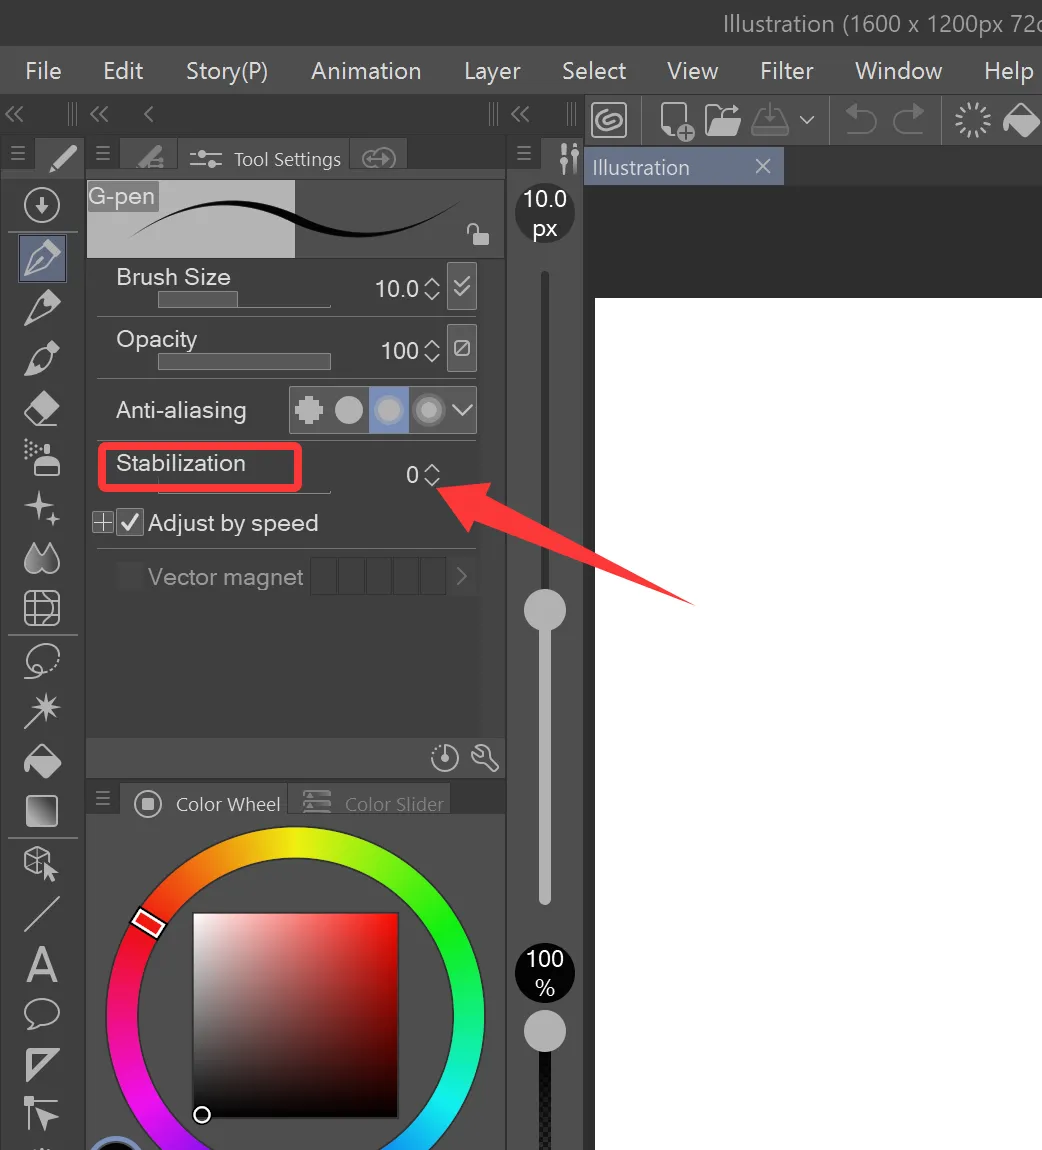This screenshot has width=1042, height=1150.
Task: Set anti-aliasing to Strong
Action: [x=429, y=410]
